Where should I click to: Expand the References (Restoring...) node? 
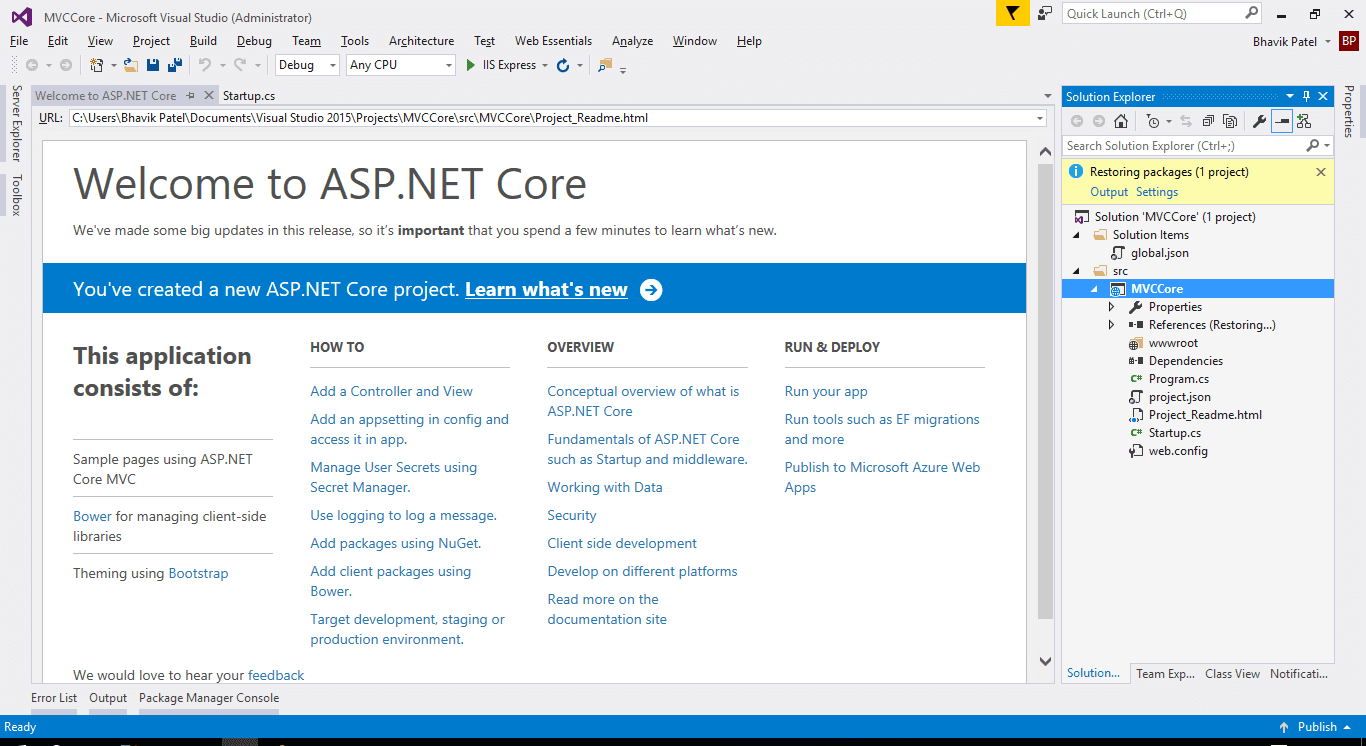tap(1111, 325)
